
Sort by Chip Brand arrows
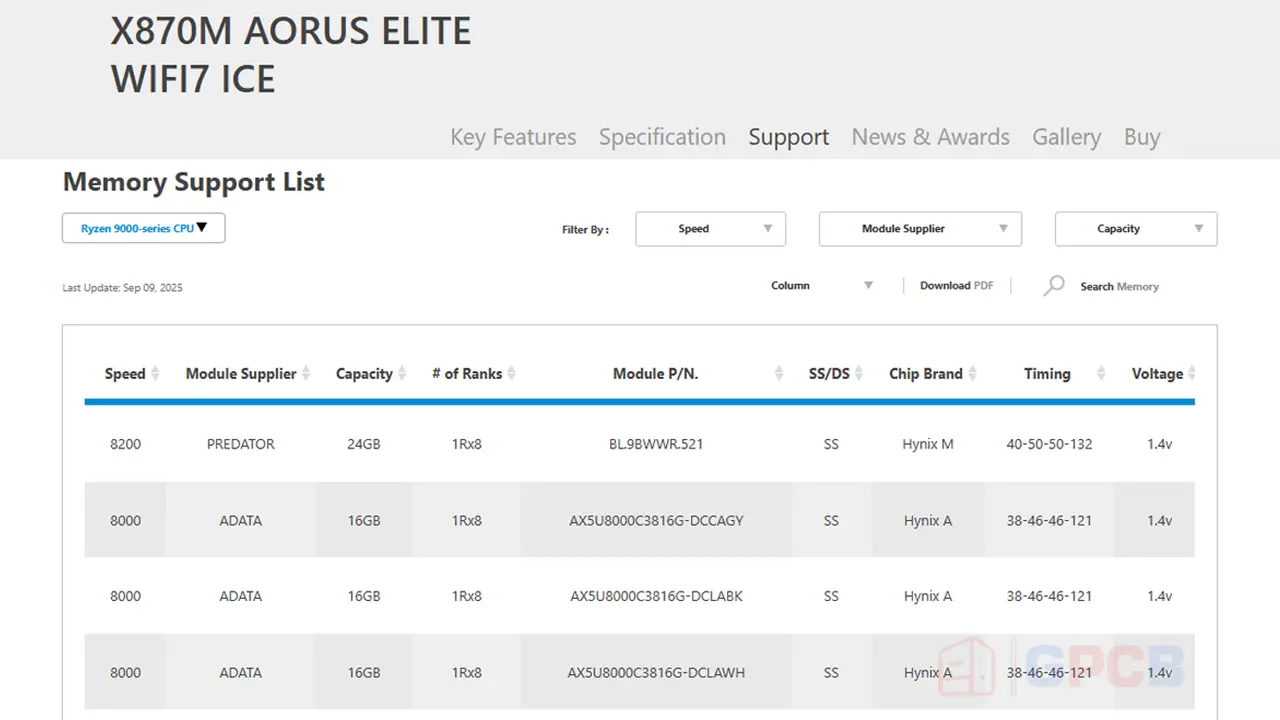972,374
